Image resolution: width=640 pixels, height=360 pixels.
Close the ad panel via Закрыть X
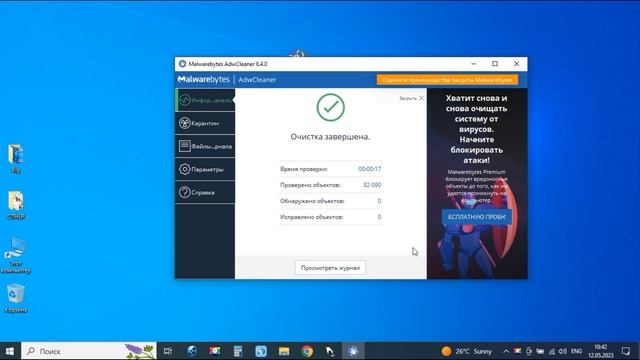412,98
